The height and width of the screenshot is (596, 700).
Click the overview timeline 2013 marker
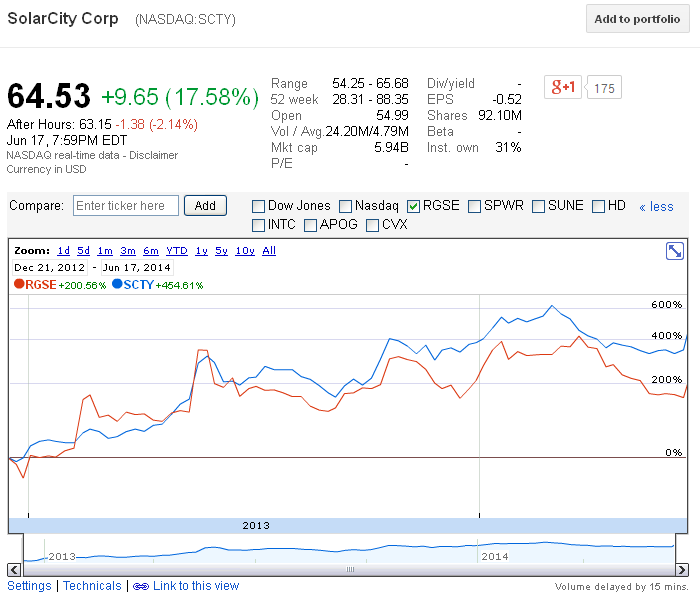coord(62,557)
